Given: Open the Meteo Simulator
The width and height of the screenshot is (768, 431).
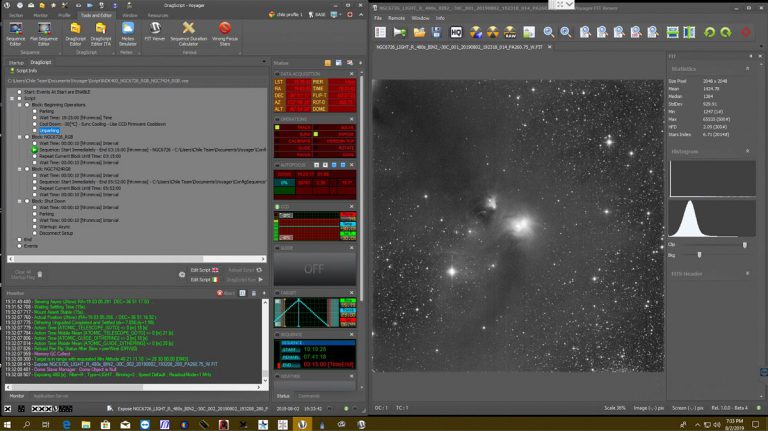Looking at the screenshot, I should coord(127,34).
